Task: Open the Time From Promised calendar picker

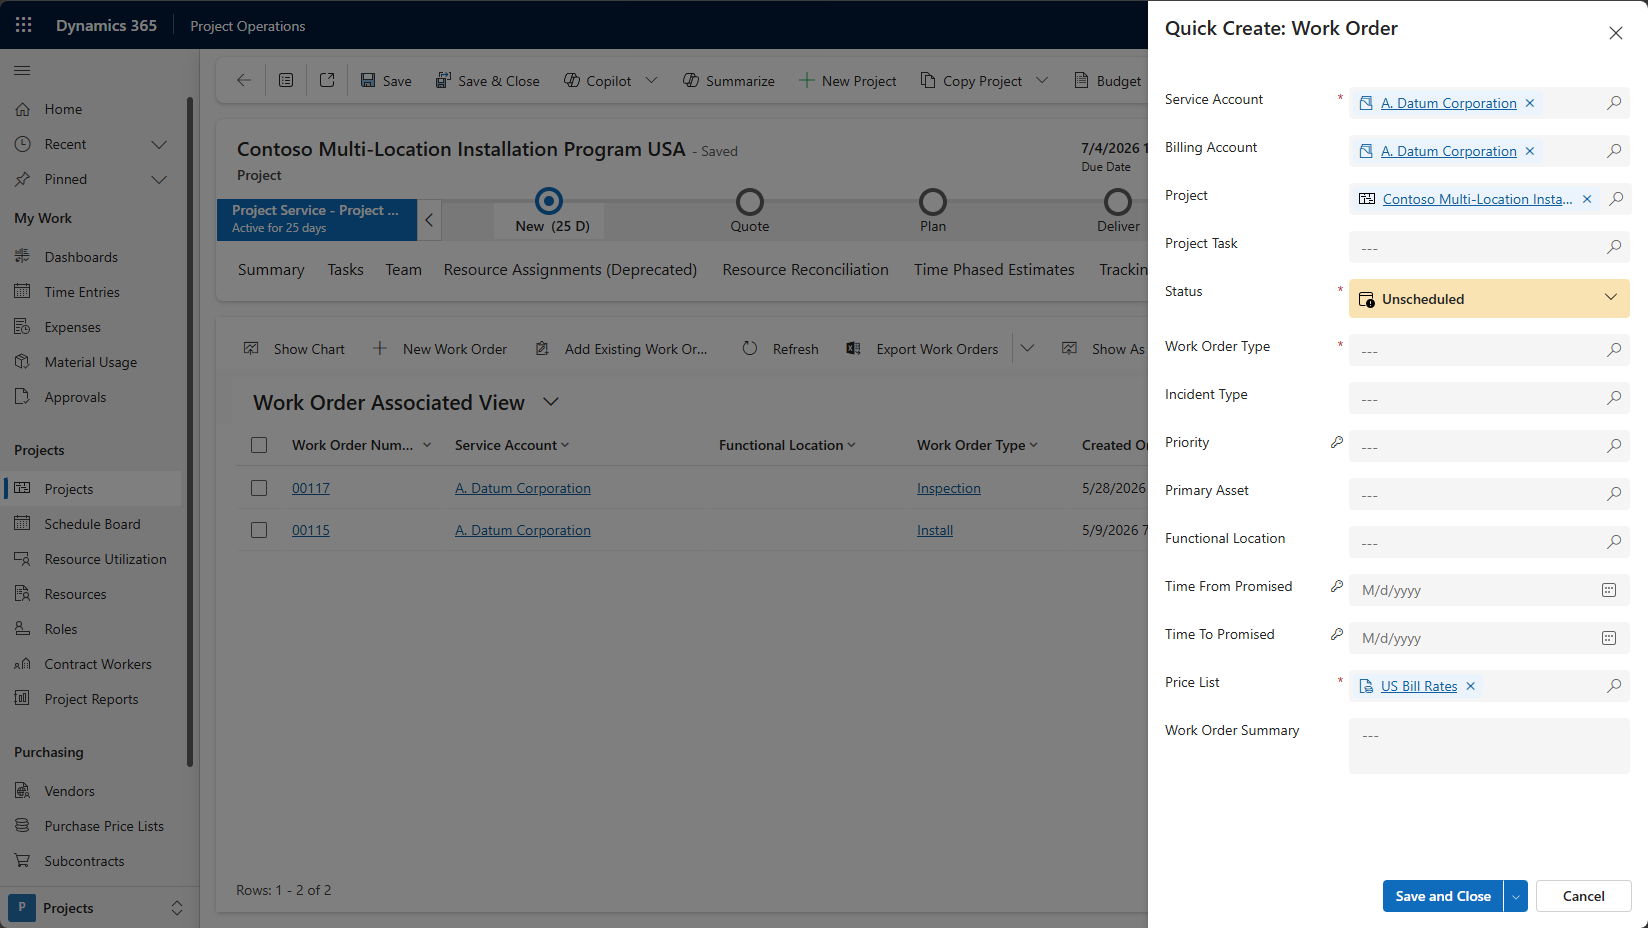Action: [x=1609, y=590]
